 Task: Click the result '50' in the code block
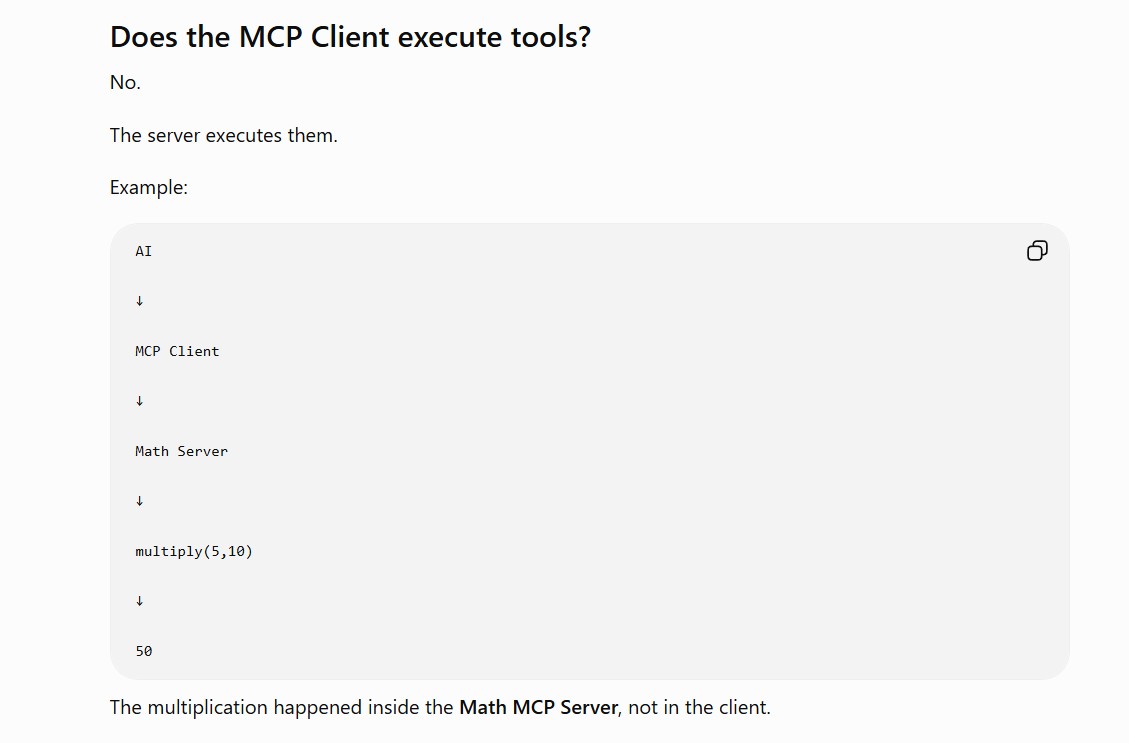point(144,652)
